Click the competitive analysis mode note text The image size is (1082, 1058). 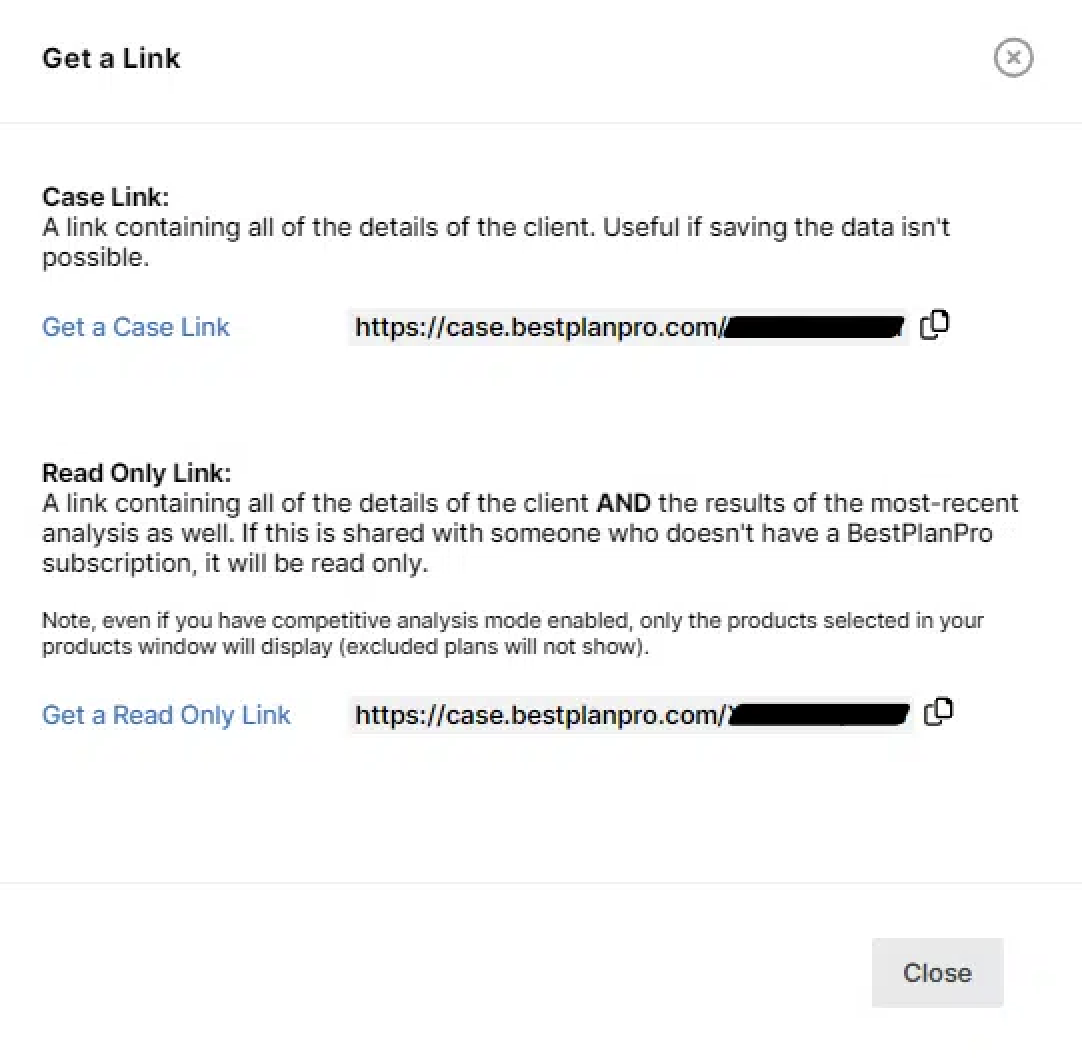click(x=513, y=633)
